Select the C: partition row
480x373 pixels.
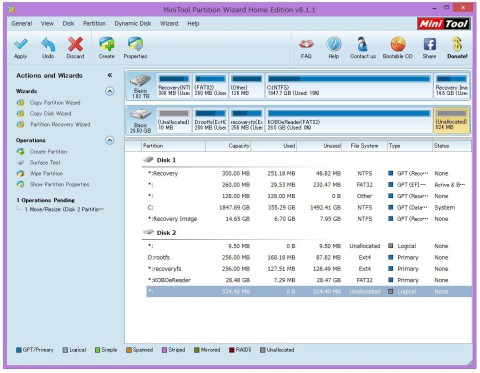pos(309,208)
